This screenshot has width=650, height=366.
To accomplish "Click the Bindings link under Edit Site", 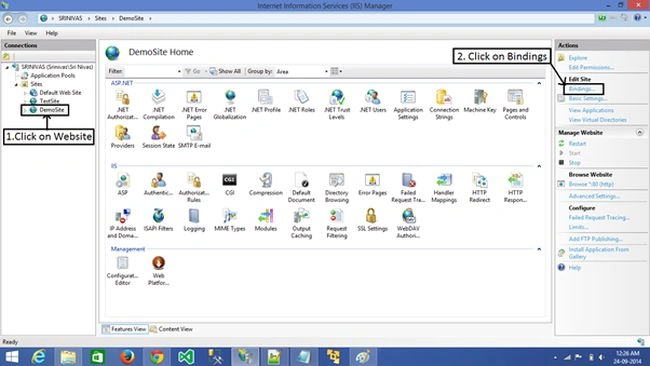I will [x=582, y=89].
